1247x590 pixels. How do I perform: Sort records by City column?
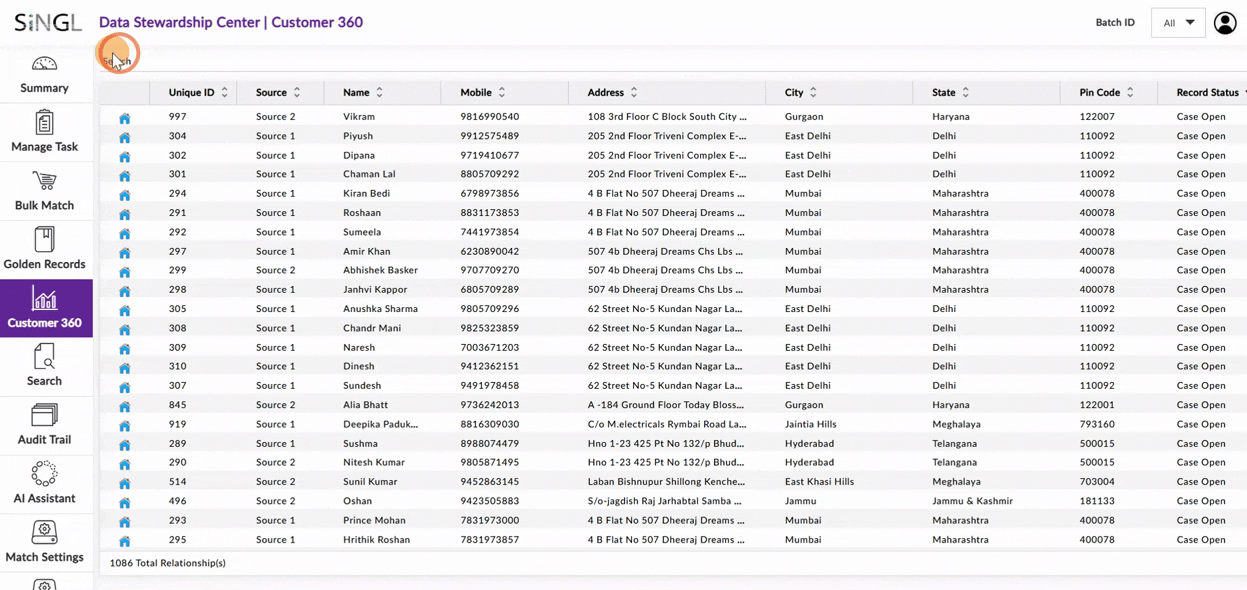pos(813,92)
